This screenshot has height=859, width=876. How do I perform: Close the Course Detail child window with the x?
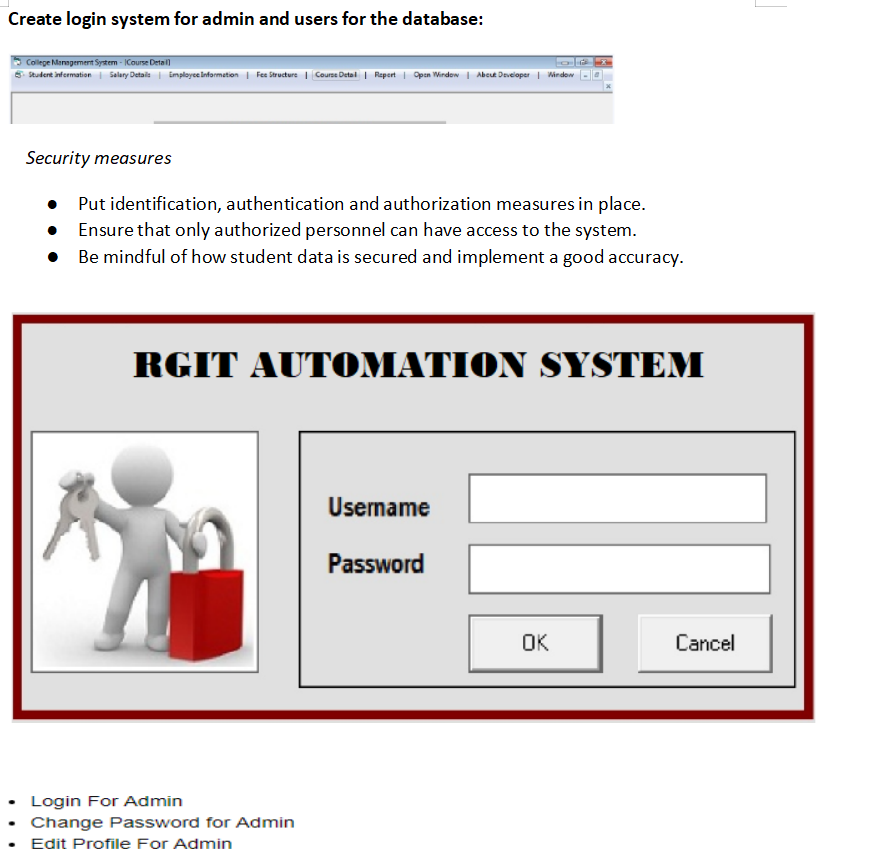point(609,87)
